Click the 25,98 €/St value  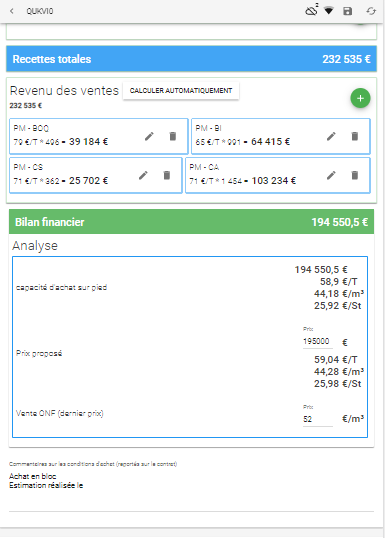click(338, 384)
